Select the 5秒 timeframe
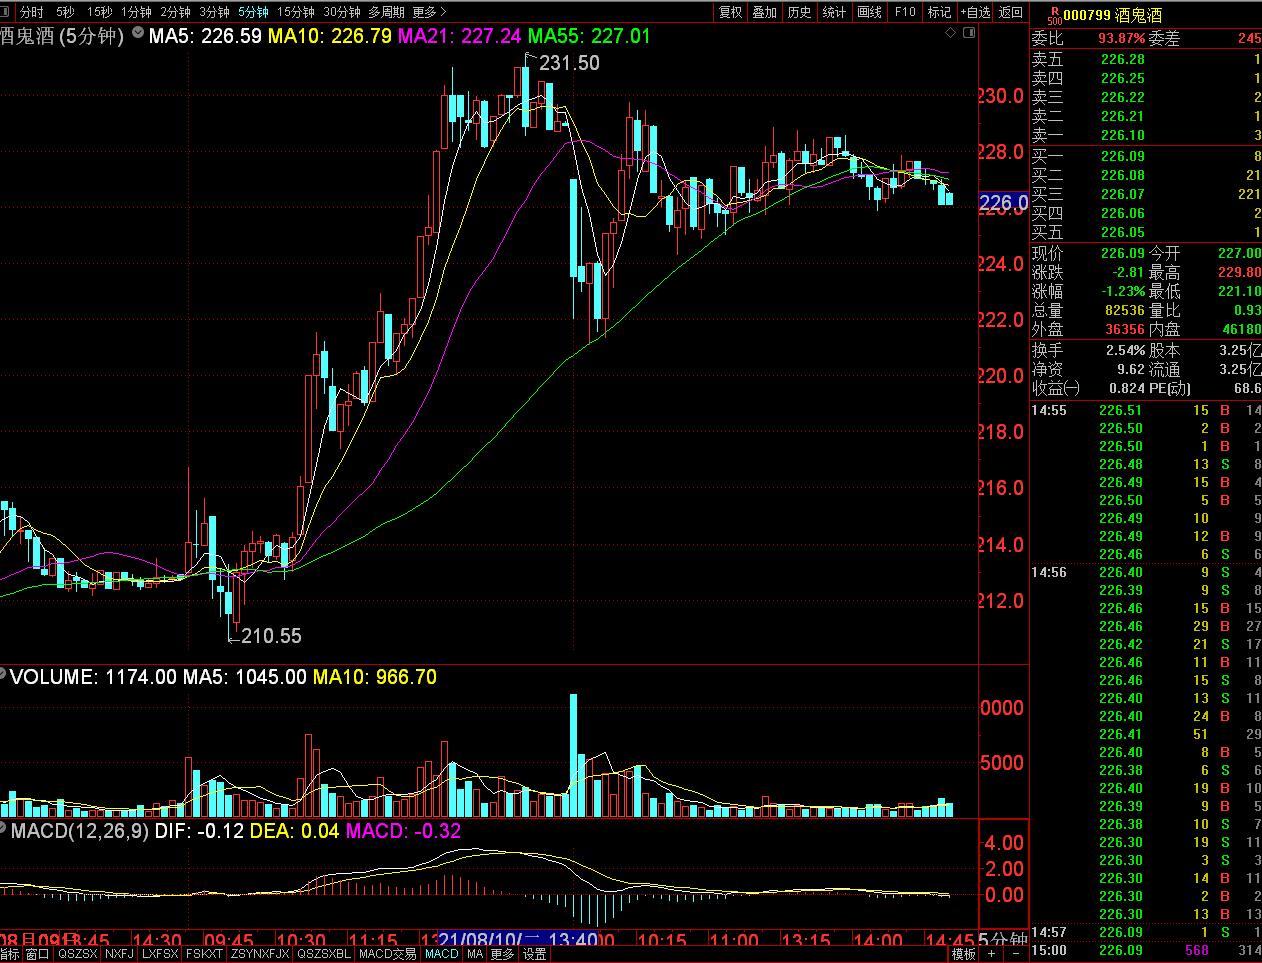Screen dimensions: 1262x963 pyautogui.click(x=65, y=12)
